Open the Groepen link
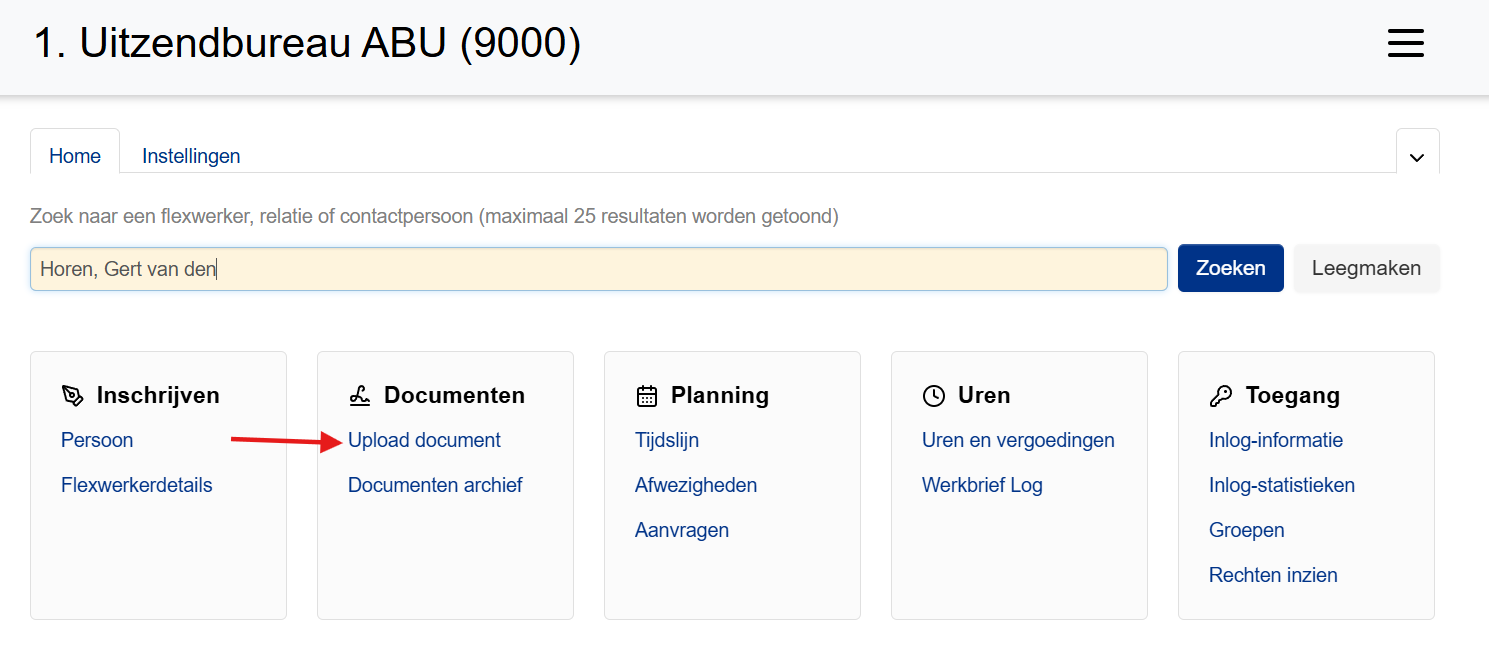 pos(1247,530)
